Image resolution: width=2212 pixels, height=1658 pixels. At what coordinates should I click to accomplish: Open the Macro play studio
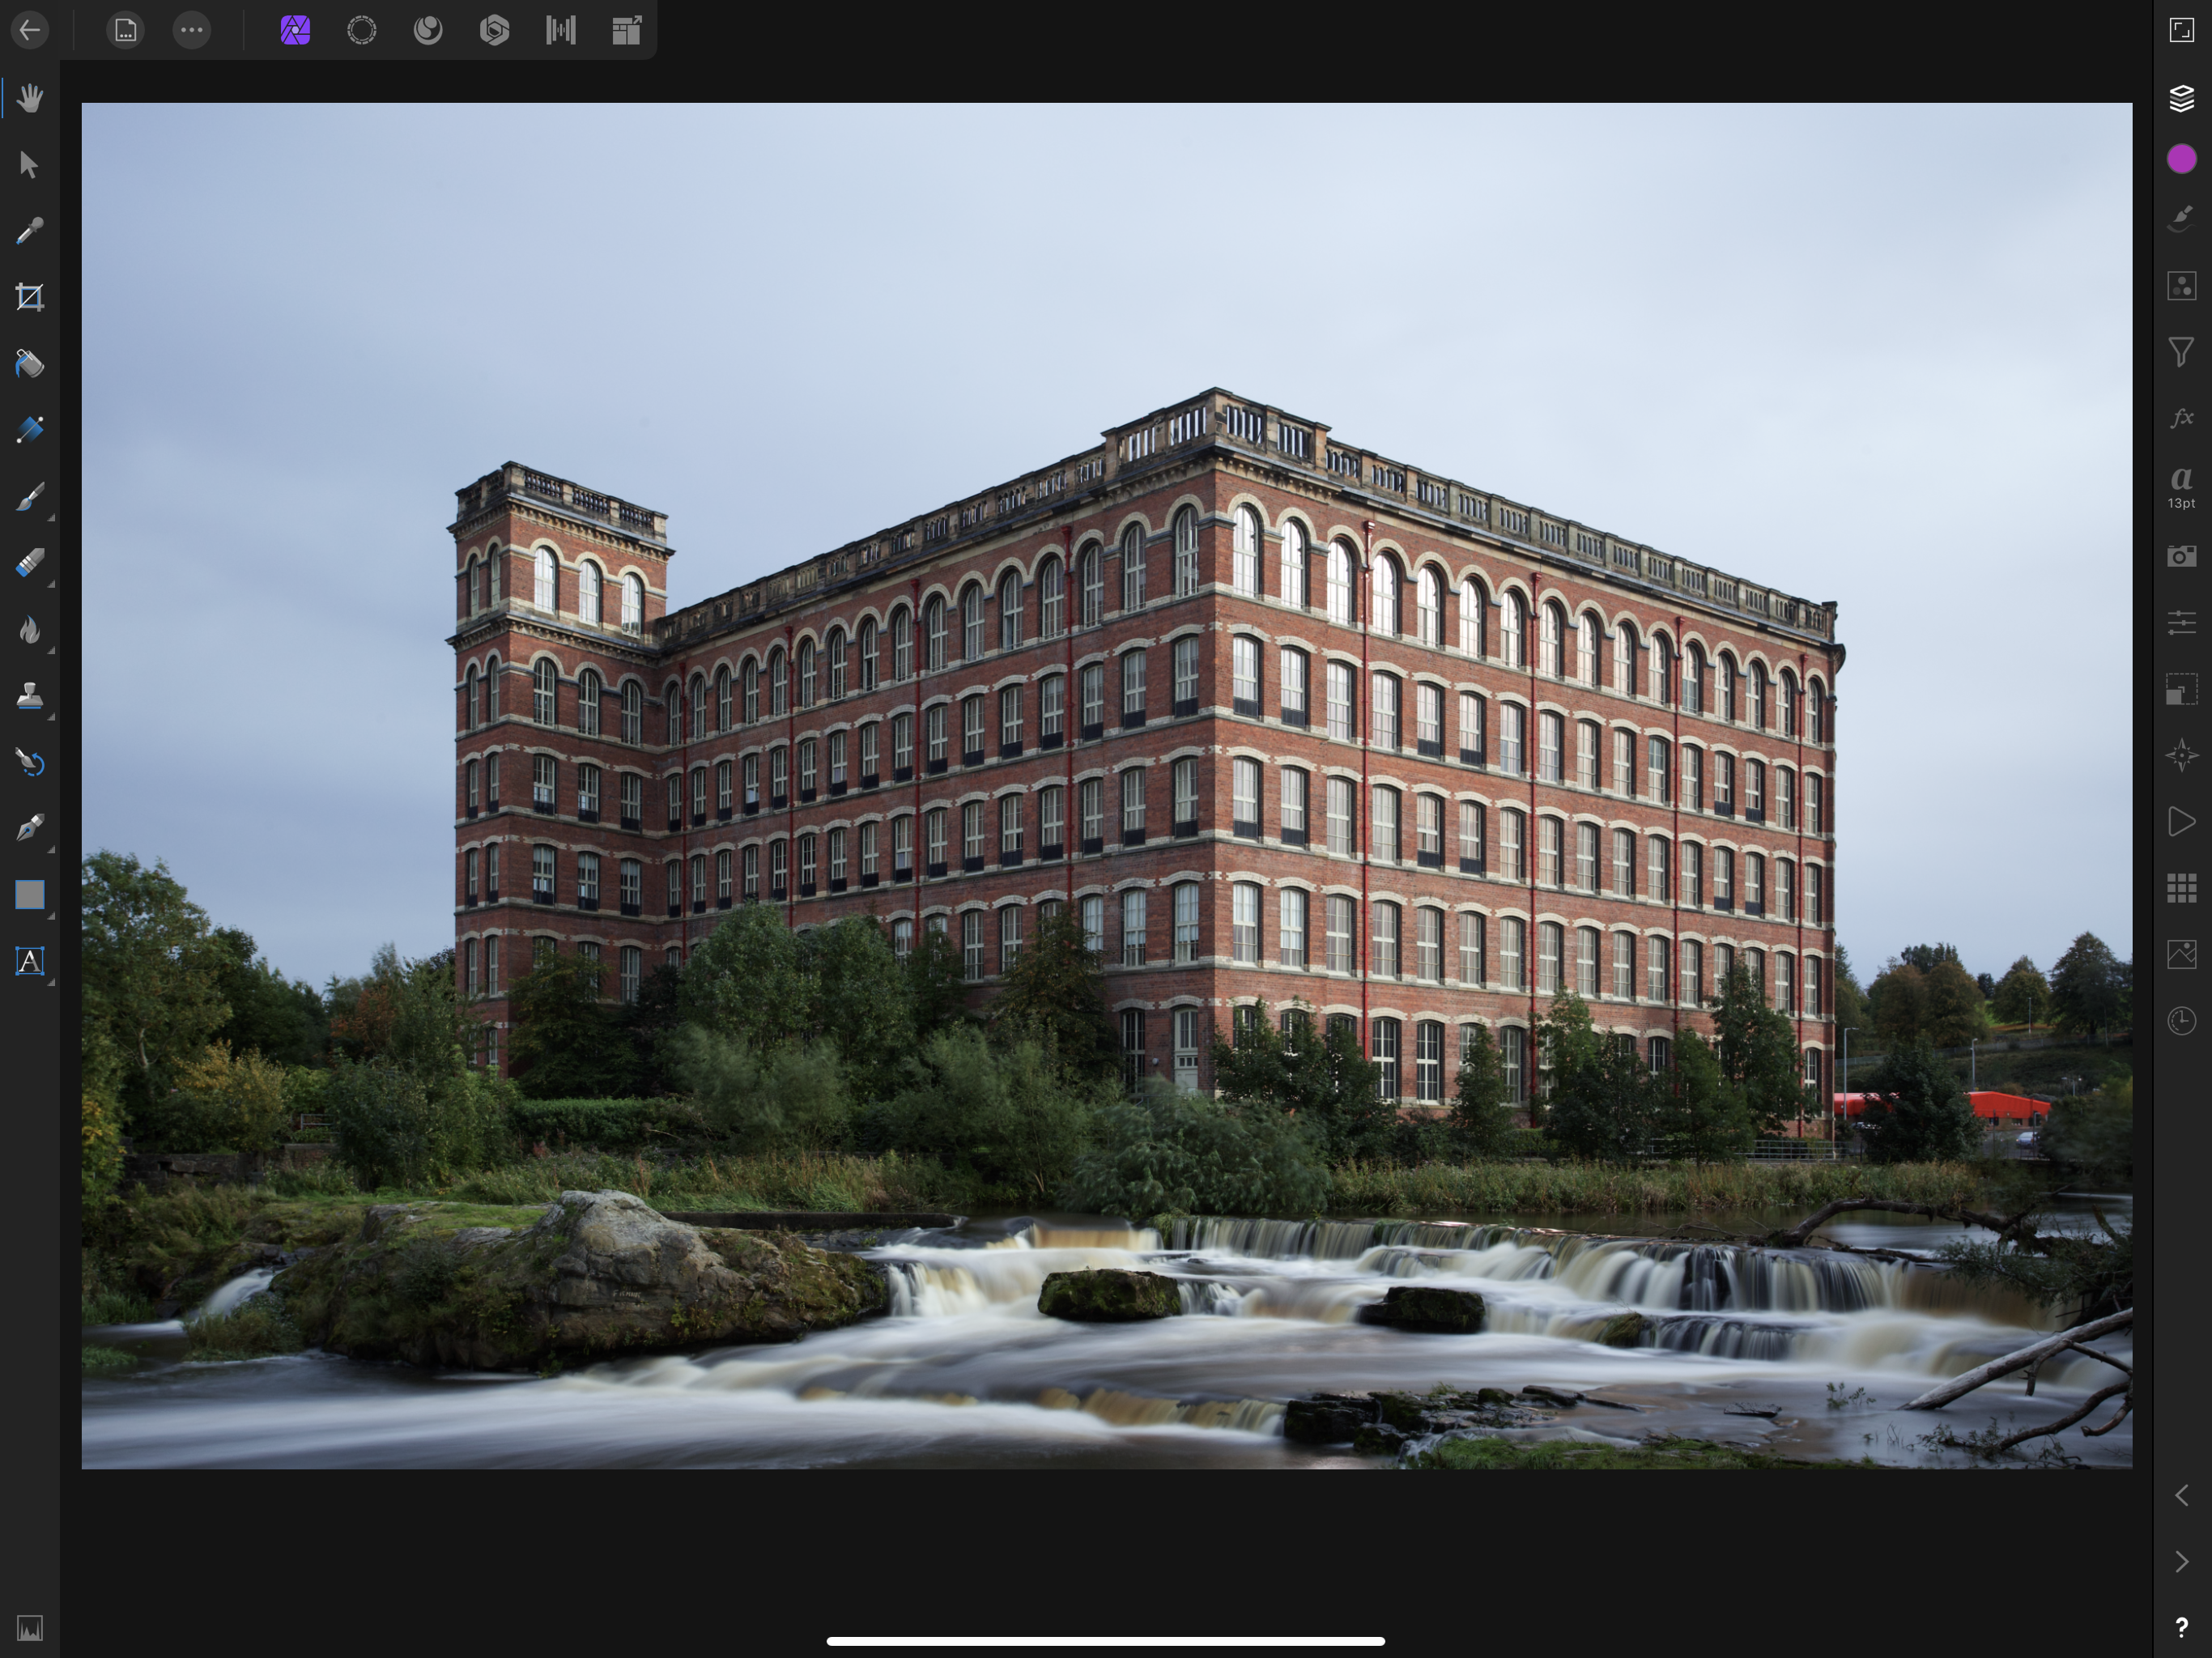[x=2181, y=822]
